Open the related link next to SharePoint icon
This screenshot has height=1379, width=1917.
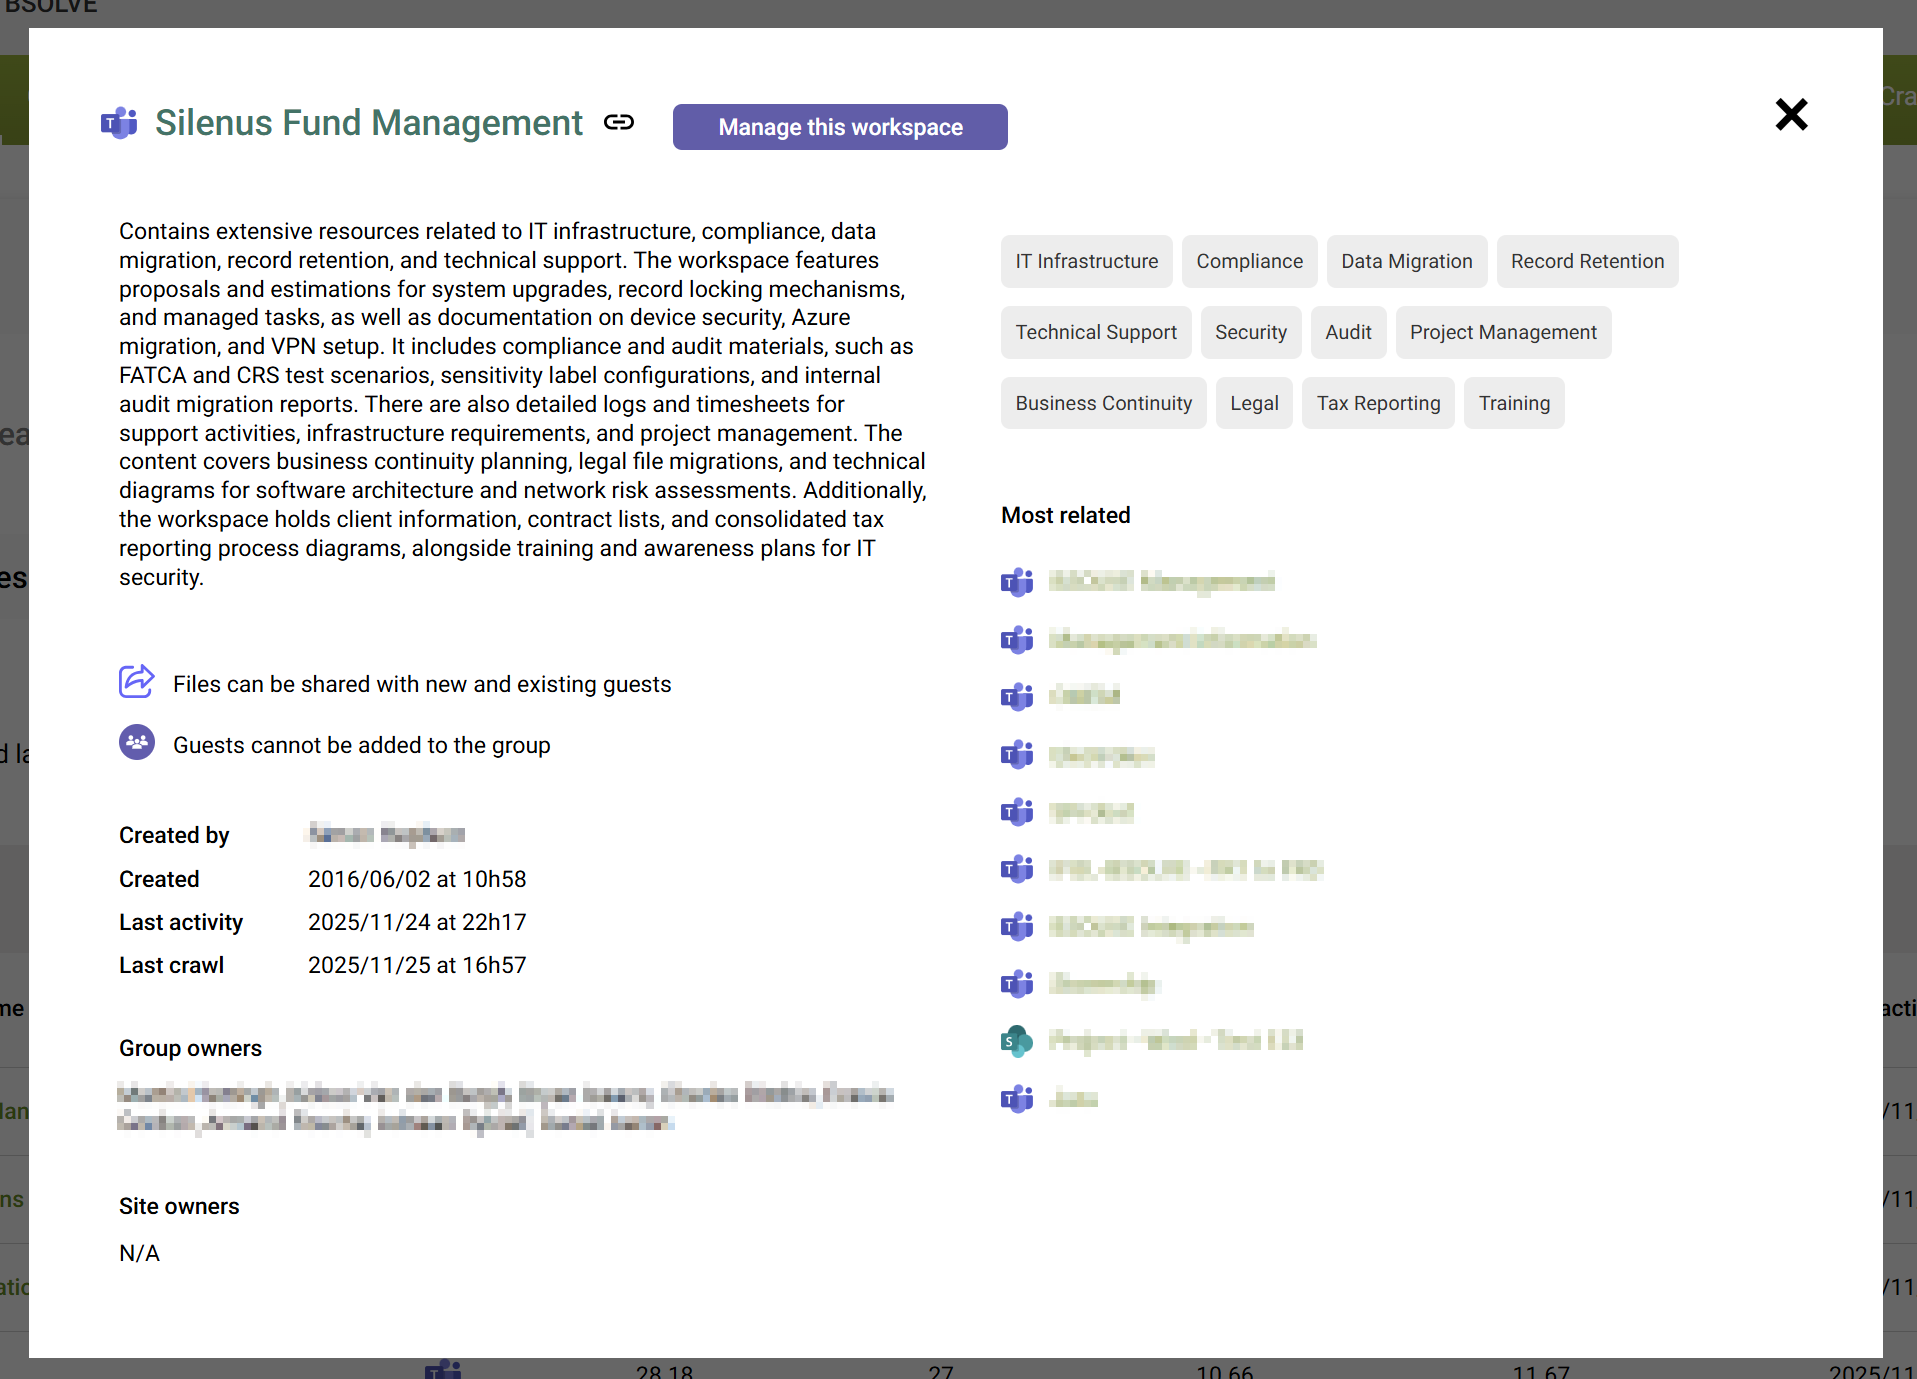coord(1176,1041)
